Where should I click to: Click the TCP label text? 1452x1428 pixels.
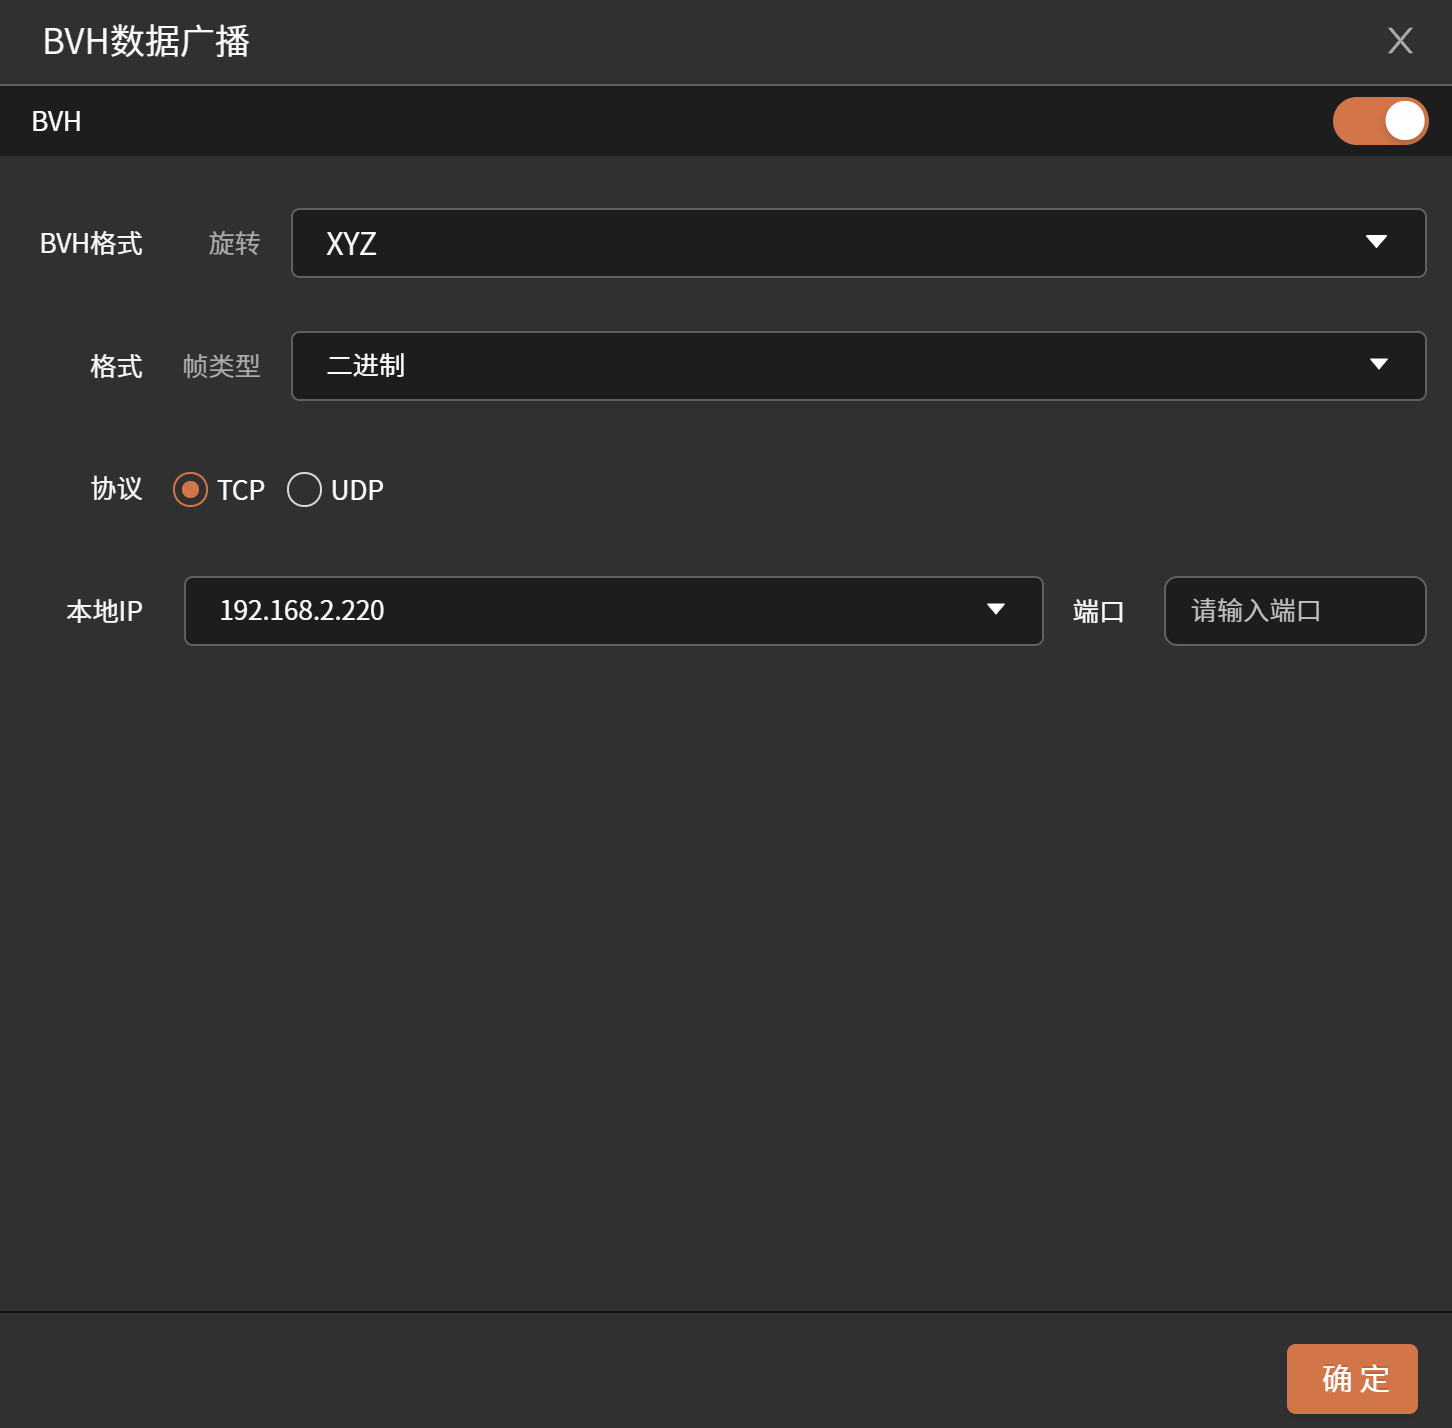241,491
